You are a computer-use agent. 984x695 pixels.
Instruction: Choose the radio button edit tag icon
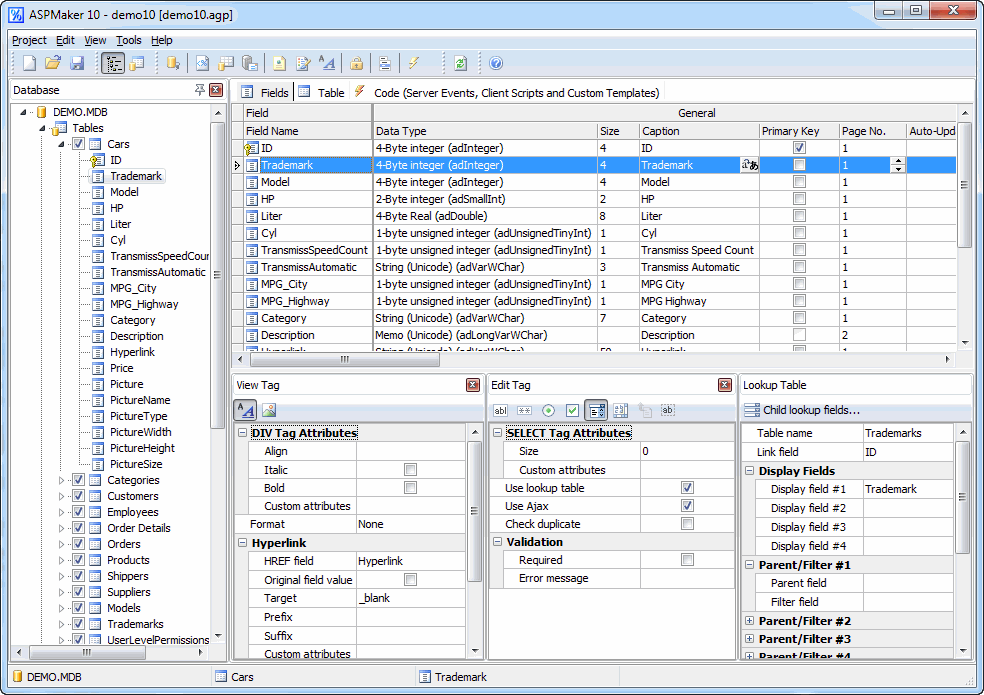(548, 410)
